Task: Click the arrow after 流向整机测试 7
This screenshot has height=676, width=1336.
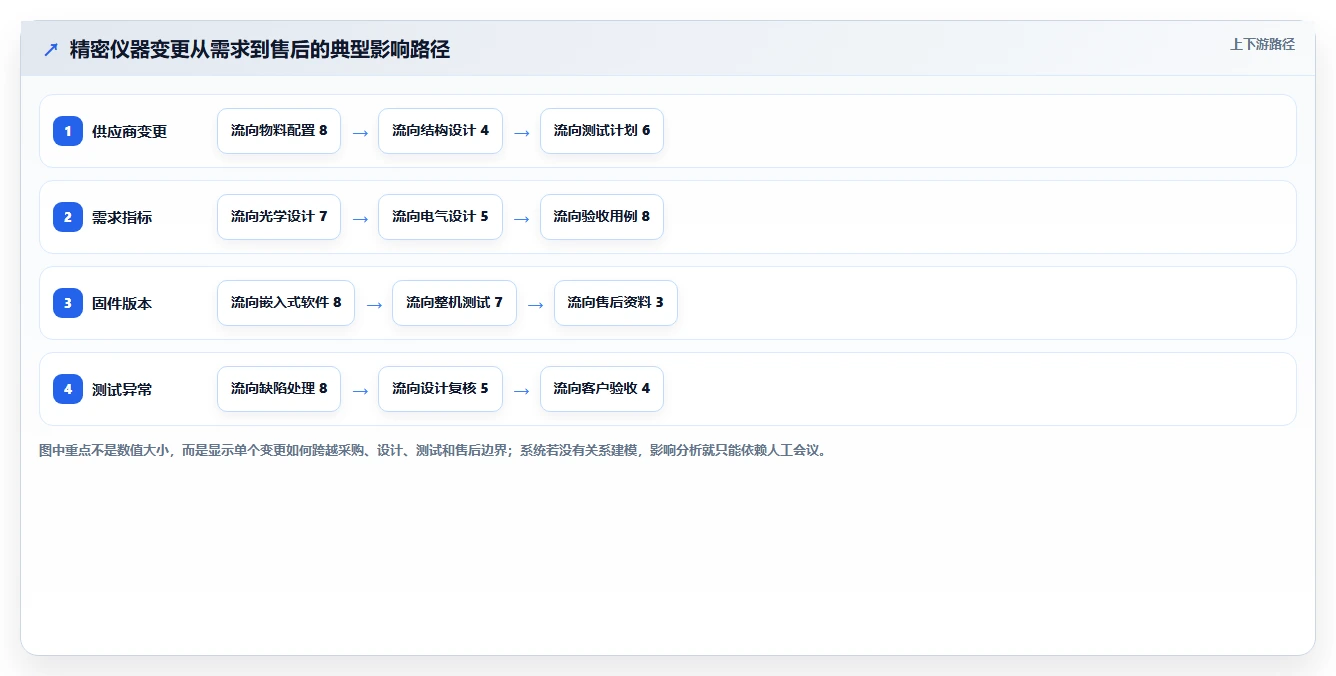Action: tap(535, 304)
